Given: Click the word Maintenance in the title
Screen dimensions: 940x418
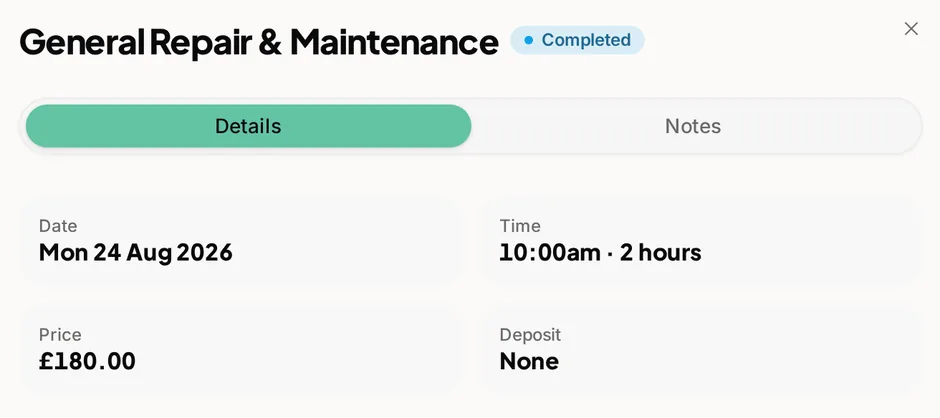Looking at the screenshot, I should pos(394,42).
